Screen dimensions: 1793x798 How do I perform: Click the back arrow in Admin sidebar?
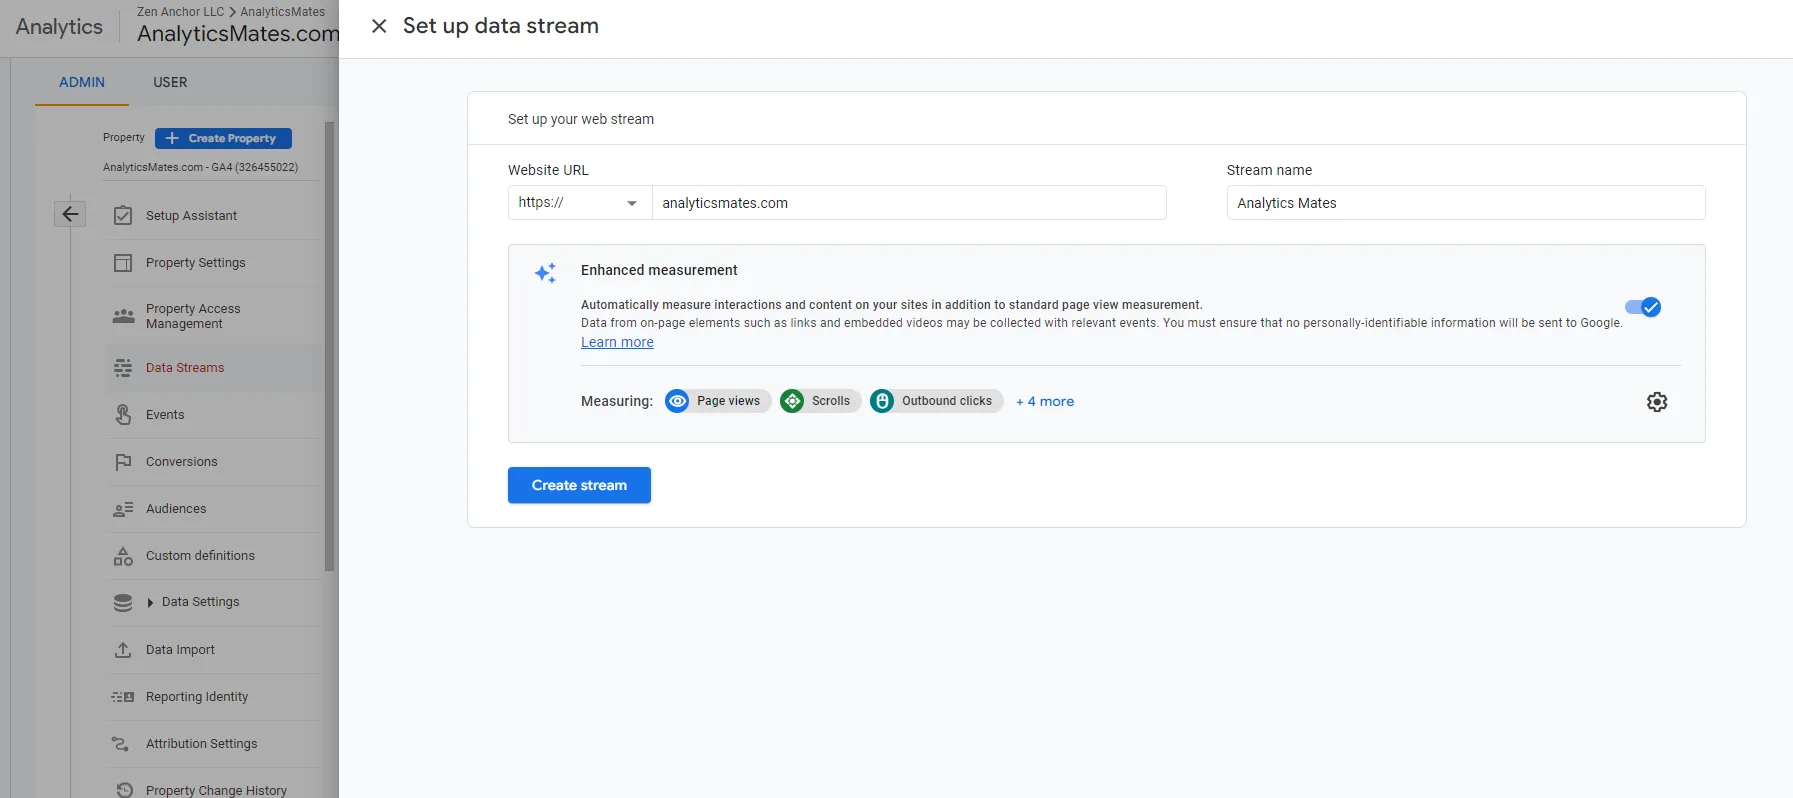70,214
